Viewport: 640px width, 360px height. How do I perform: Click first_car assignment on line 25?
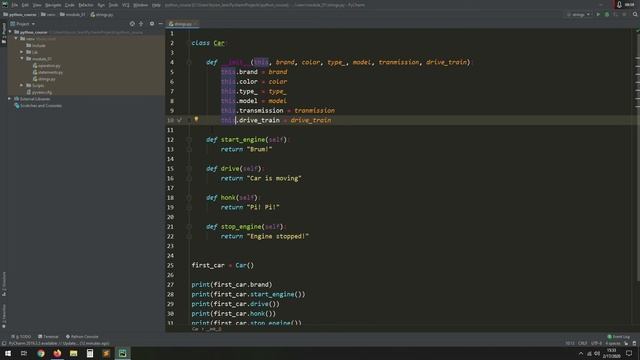pos(223,265)
